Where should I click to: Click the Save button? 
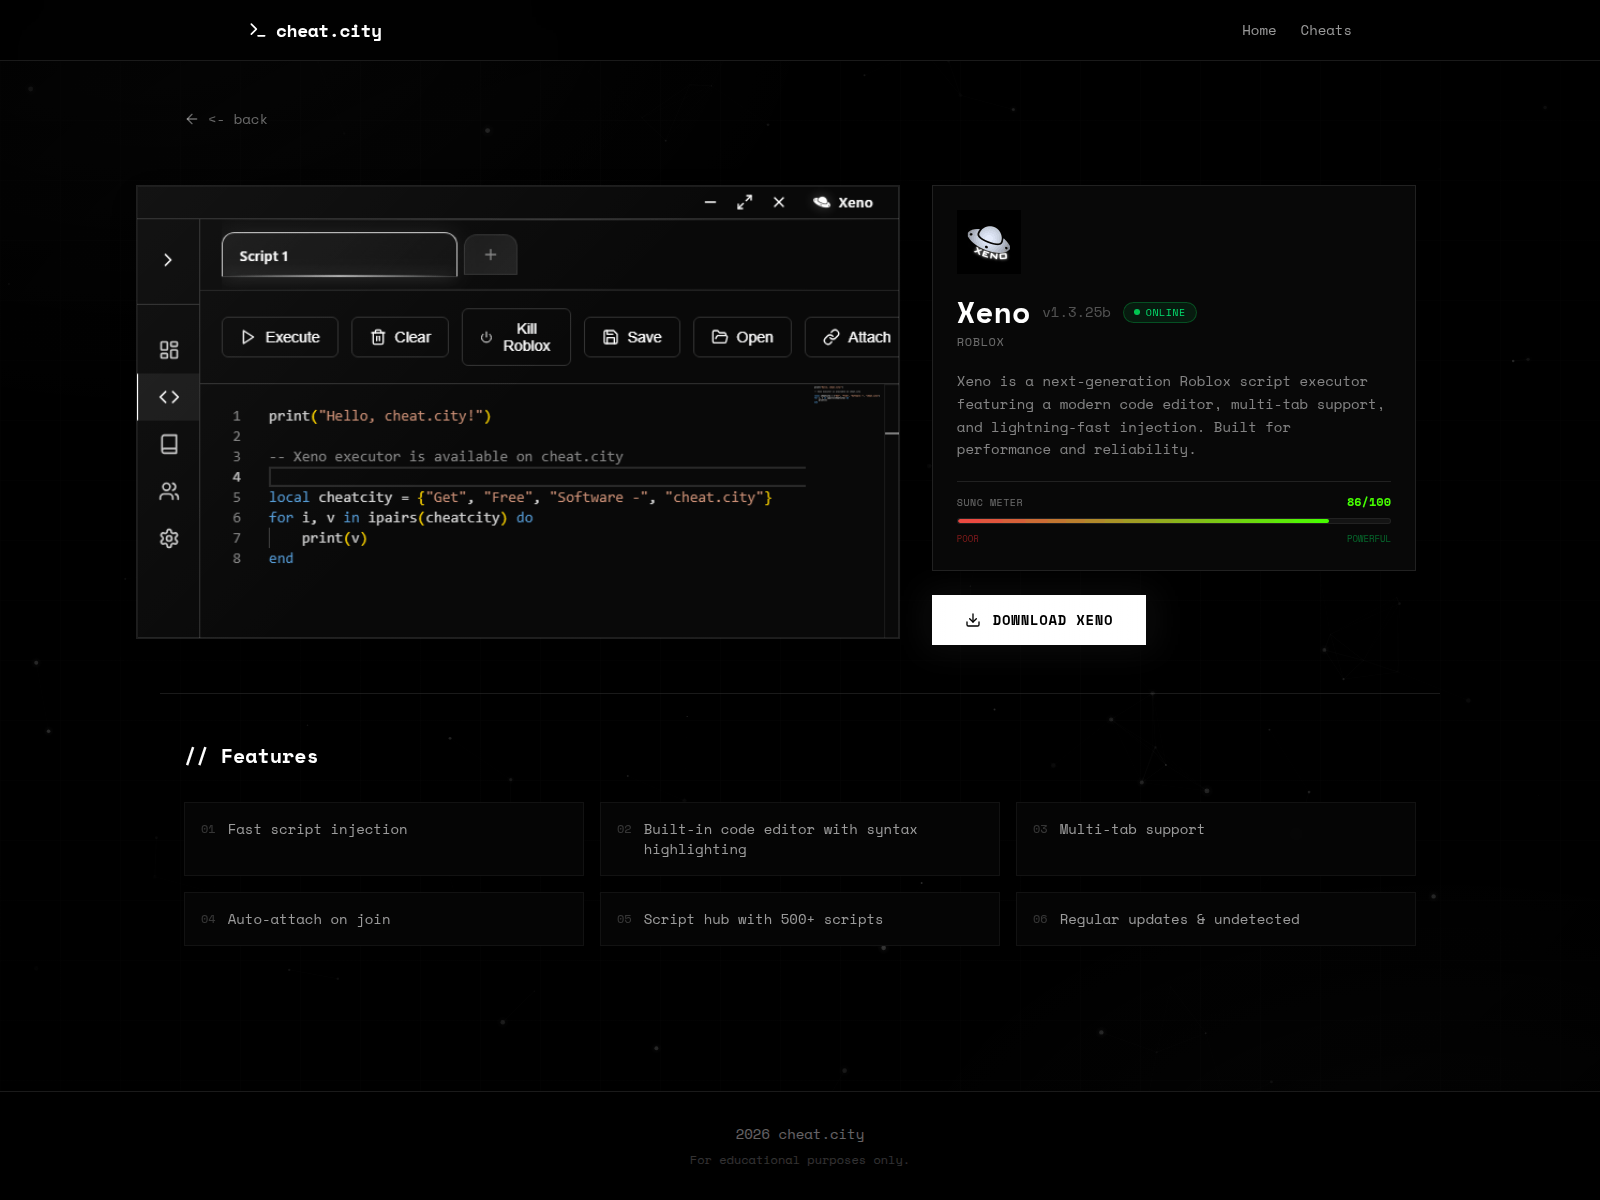pyautogui.click(x=632, y=337)
